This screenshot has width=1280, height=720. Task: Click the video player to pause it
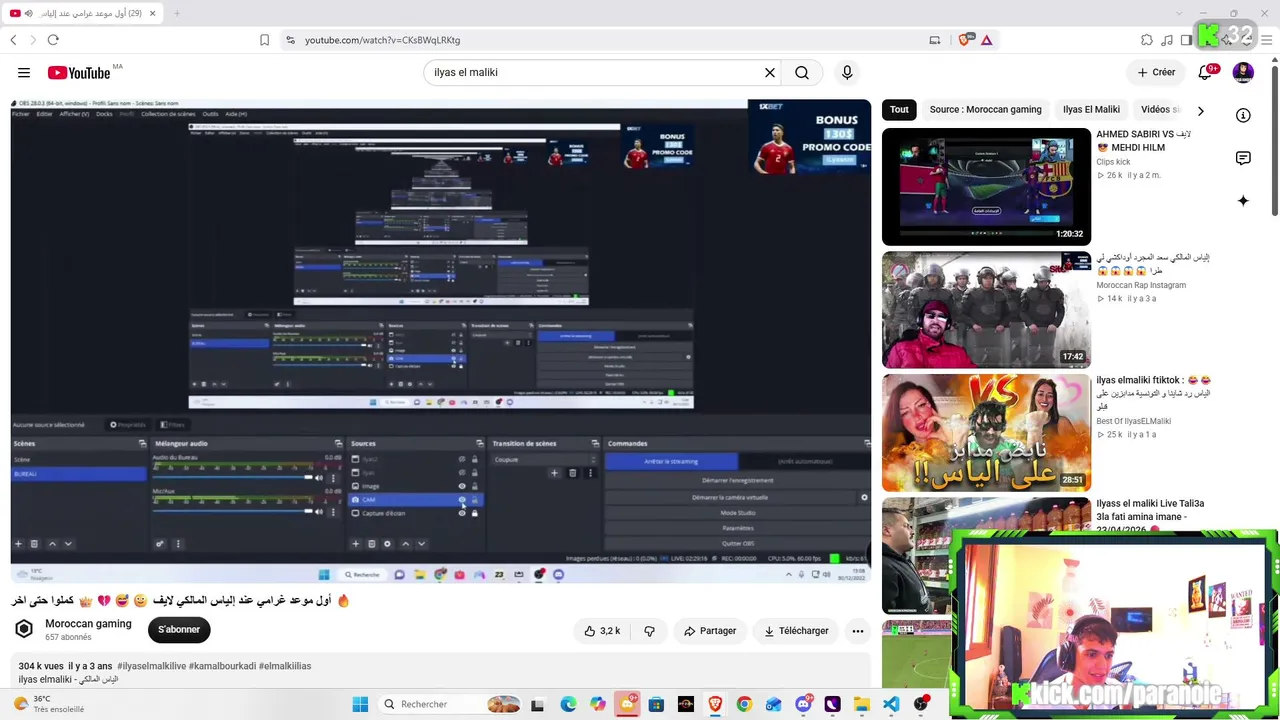click(x=440, y=341)
